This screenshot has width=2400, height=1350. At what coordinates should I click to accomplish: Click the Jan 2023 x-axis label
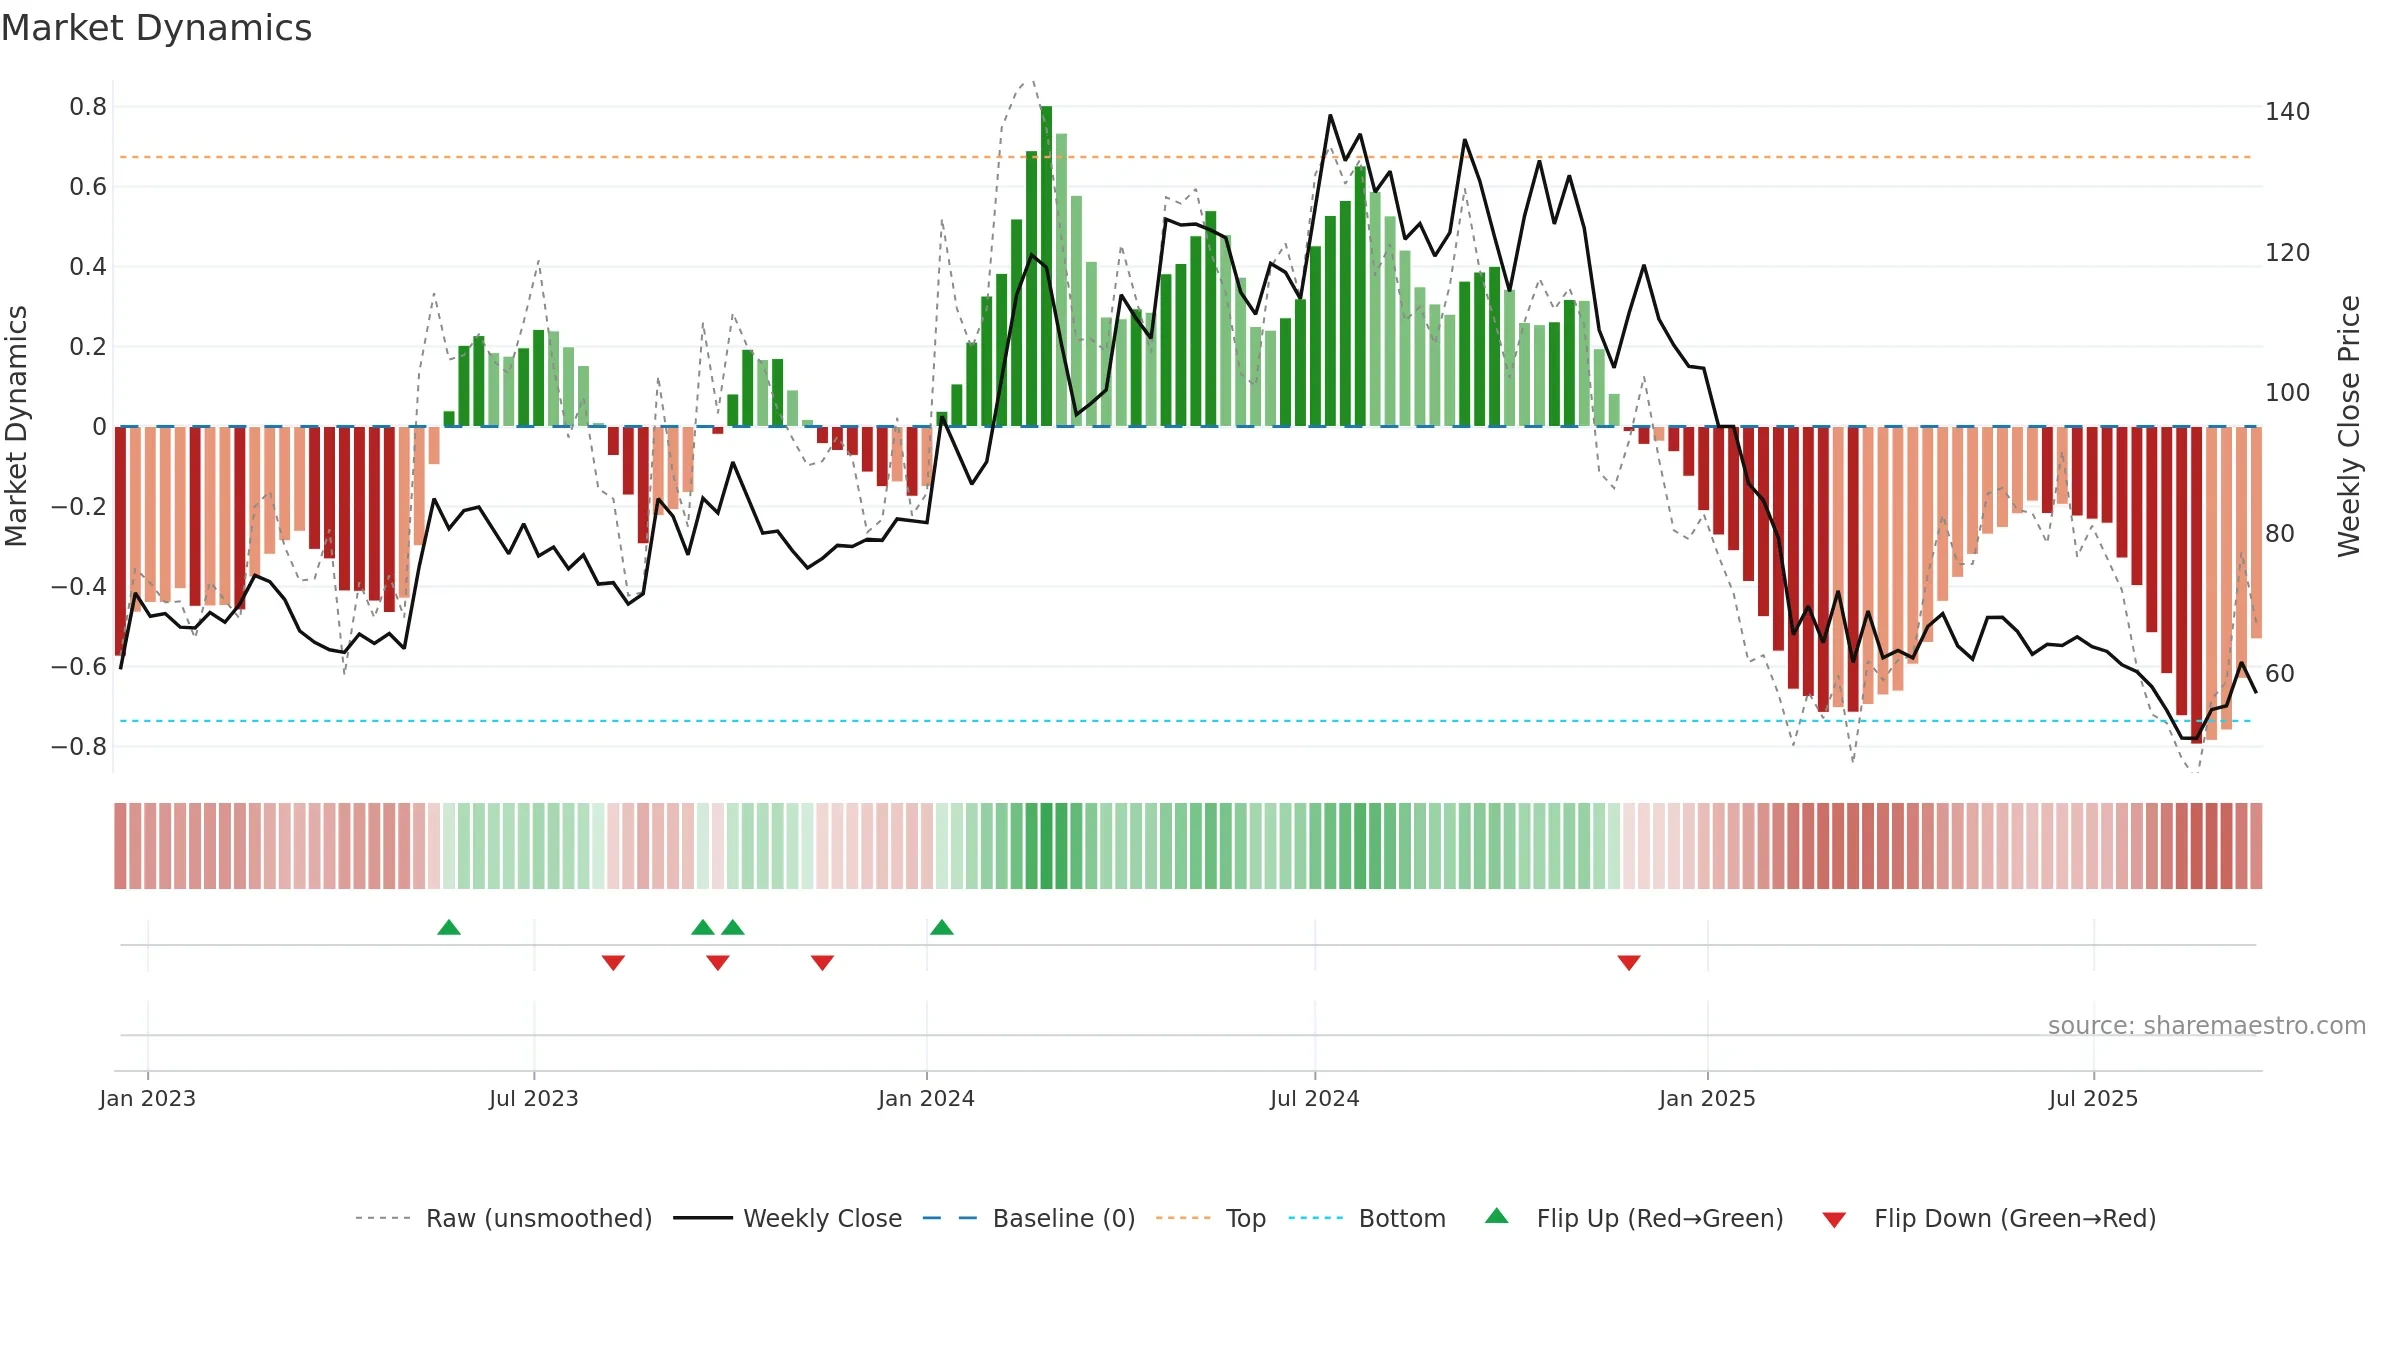[148, 1098]
